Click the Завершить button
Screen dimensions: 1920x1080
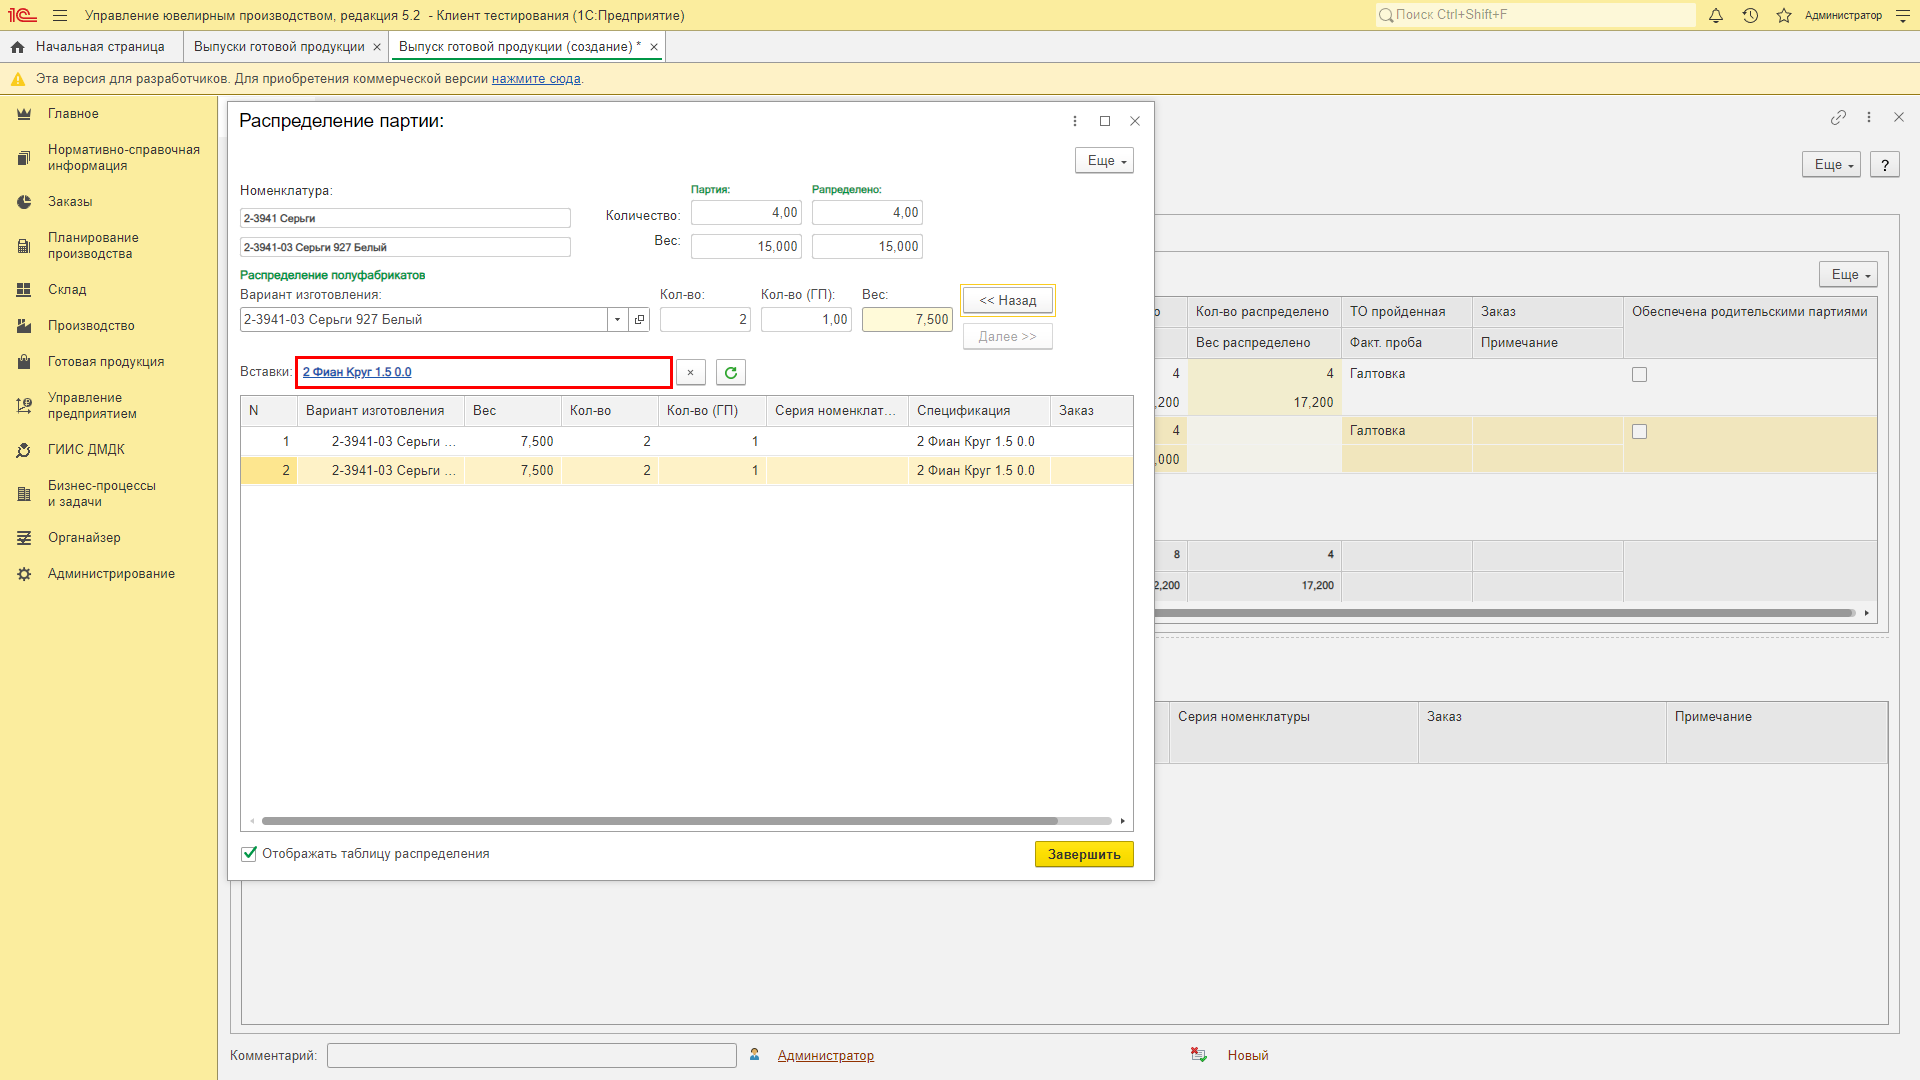tap(1084, 855)
